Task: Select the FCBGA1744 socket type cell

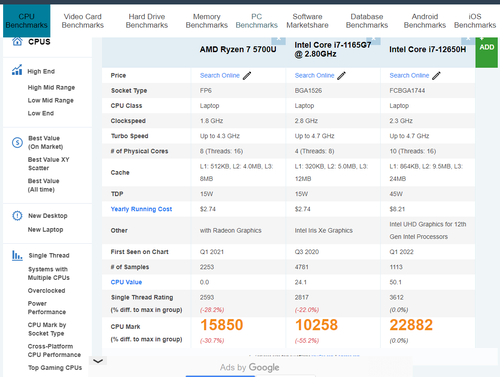Action: point(407,91)
